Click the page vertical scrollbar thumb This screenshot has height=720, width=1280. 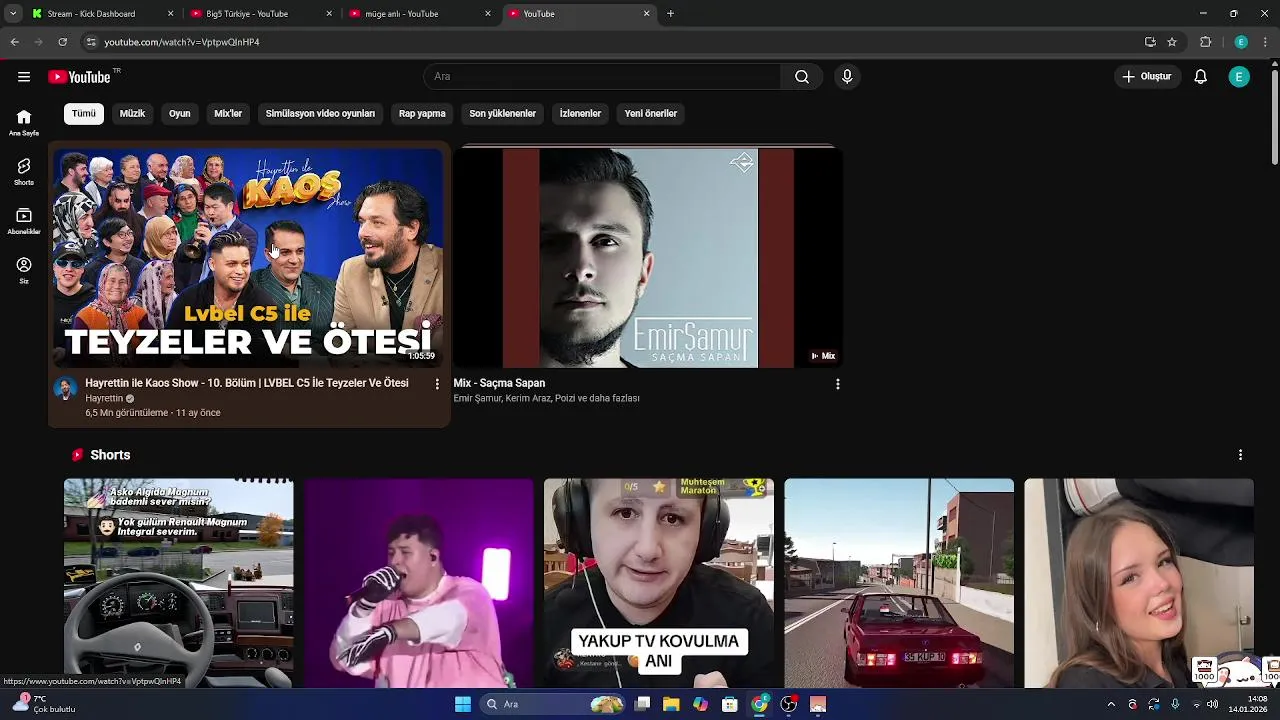(x=1275, y=115)
